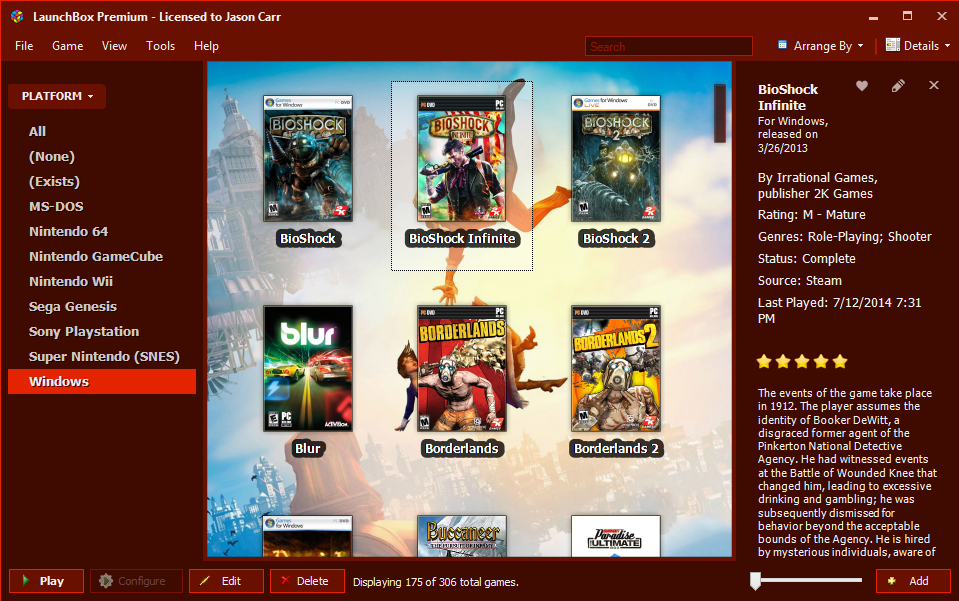
Task: Filter by Super Nintendo (SNES) platform
Action: click(x=104, y=357)
